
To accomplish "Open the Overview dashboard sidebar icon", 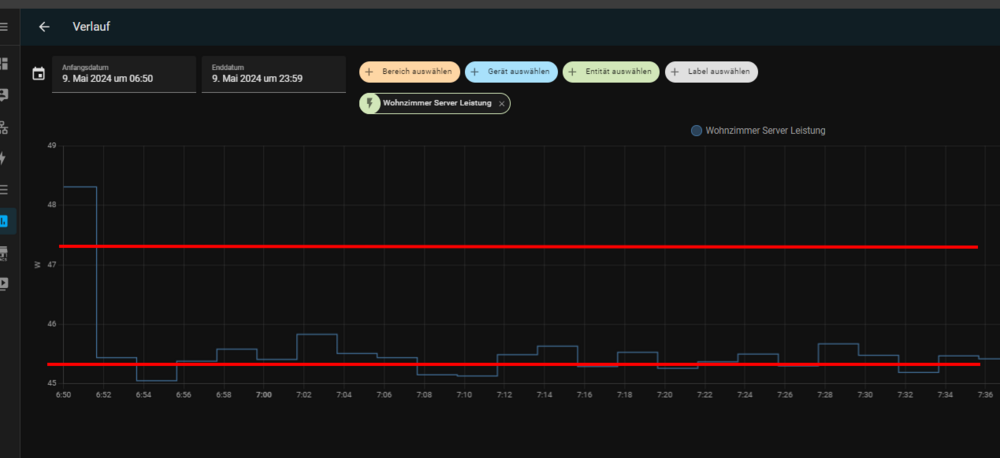I will (x=4, y=64).
